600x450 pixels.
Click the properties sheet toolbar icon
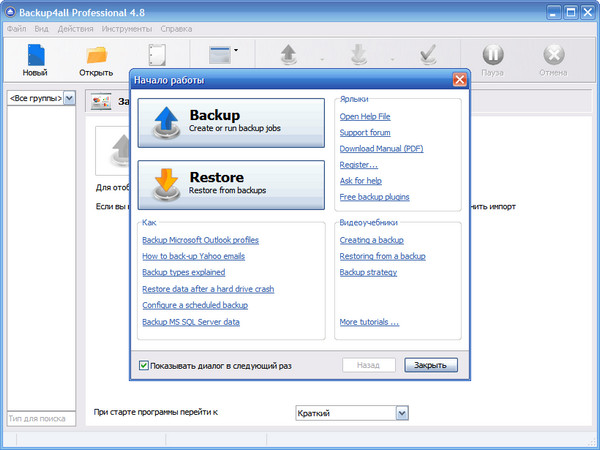(x=157, y=55)
